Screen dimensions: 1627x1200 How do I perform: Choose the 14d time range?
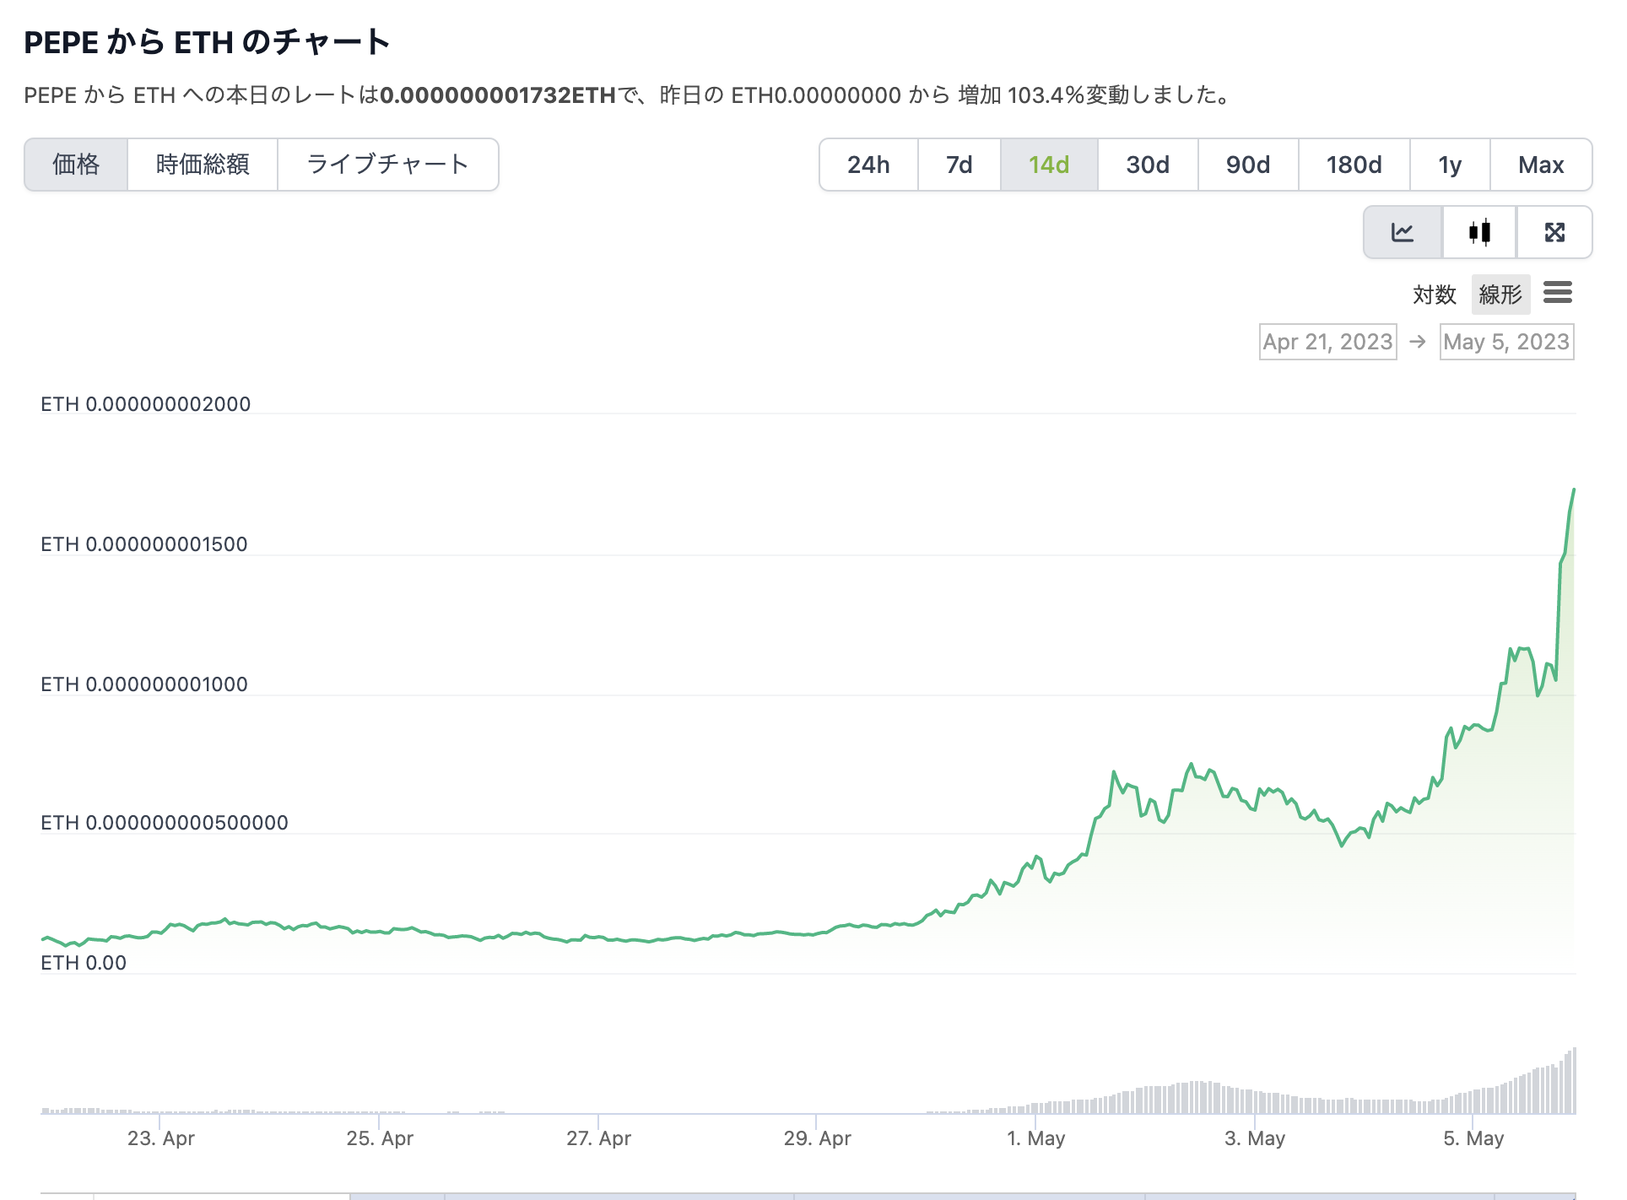coord(1049,164)
